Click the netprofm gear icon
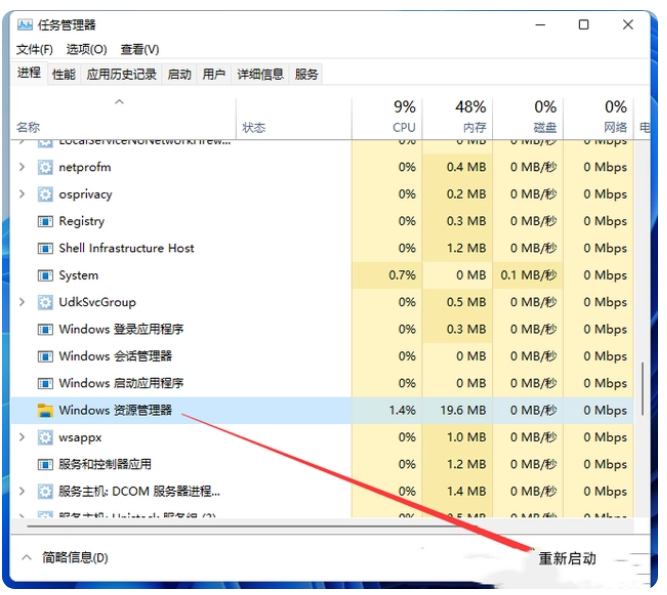Image resolution: width=667 pixels, height=595 pixels. tap(45, 167)
